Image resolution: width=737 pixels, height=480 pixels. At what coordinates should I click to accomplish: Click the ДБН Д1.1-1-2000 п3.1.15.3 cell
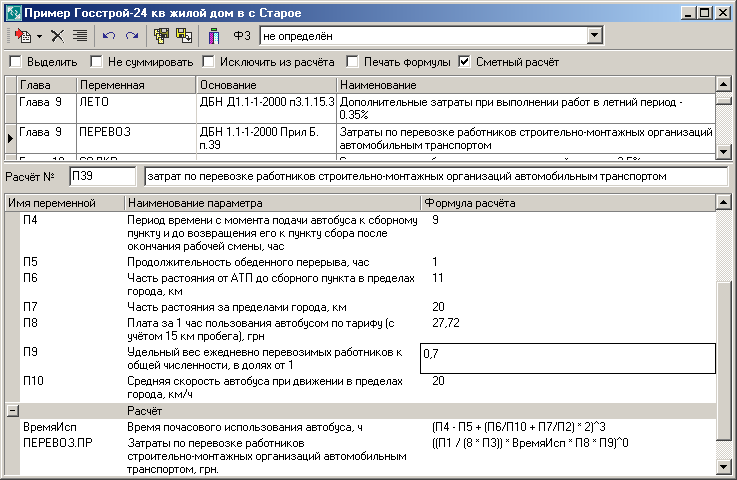point(267,109)
